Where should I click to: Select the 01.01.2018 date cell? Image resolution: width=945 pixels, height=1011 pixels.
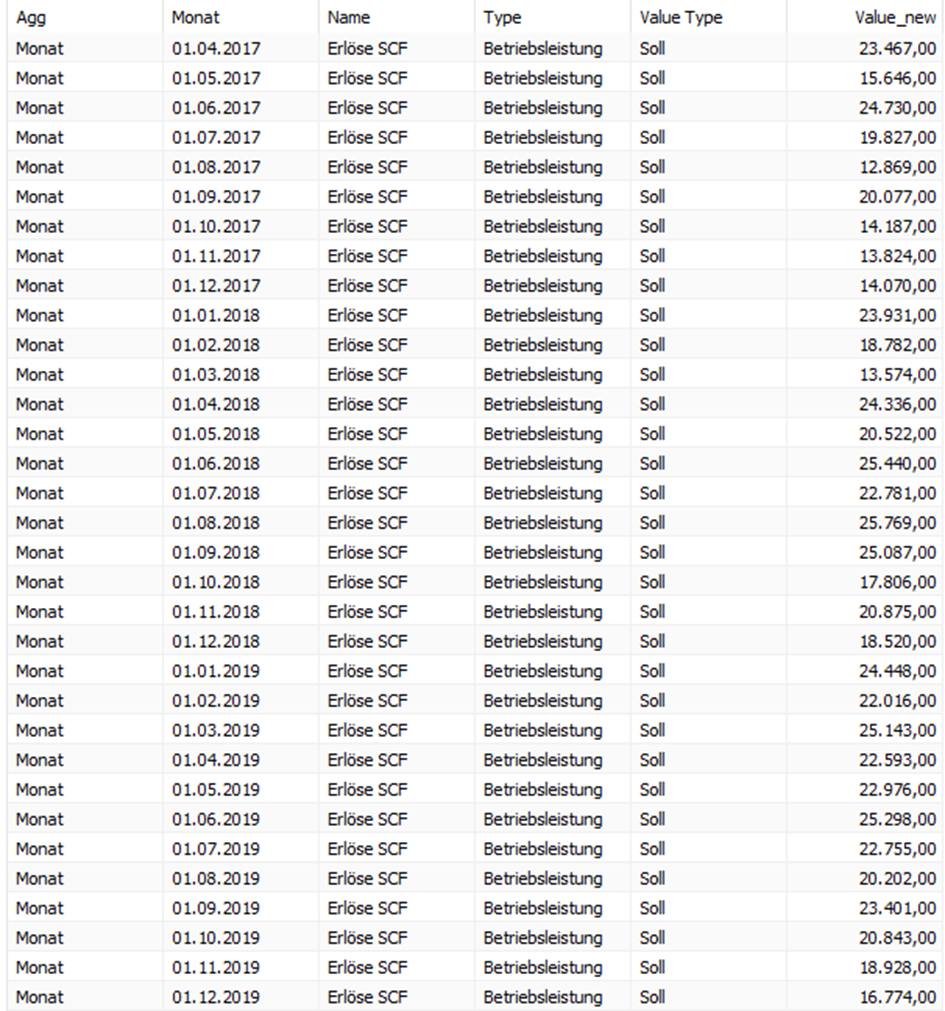tap(216, 315)
